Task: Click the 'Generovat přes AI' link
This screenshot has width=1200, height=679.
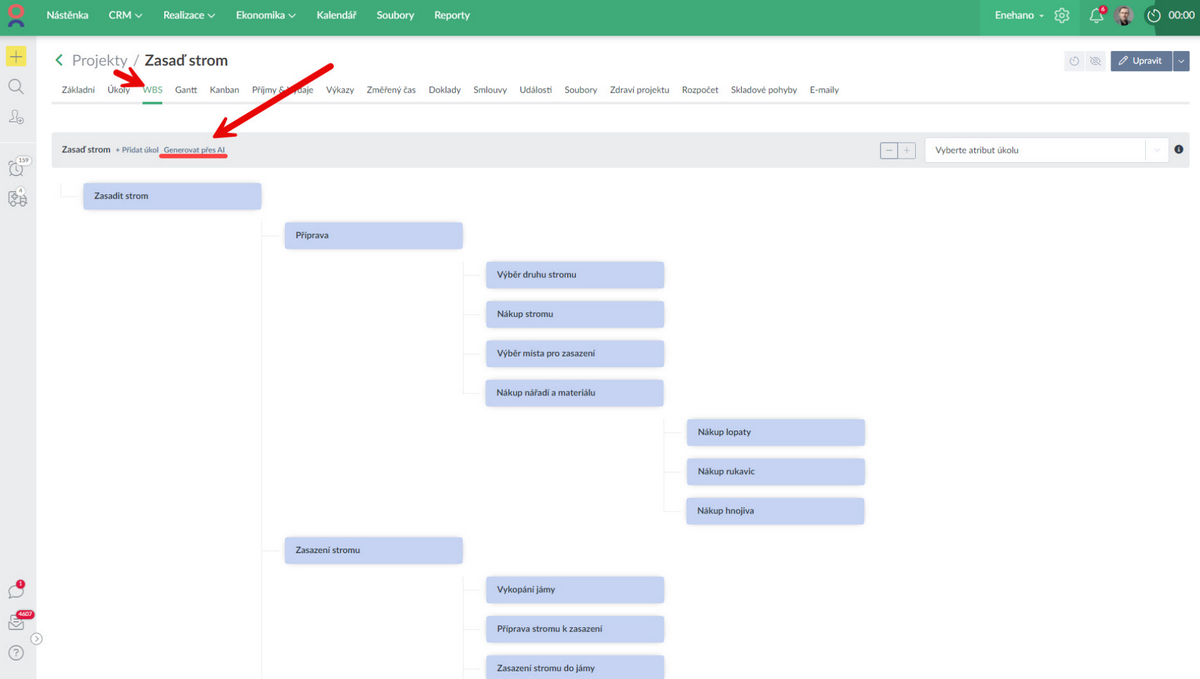Action: [195, 150]
